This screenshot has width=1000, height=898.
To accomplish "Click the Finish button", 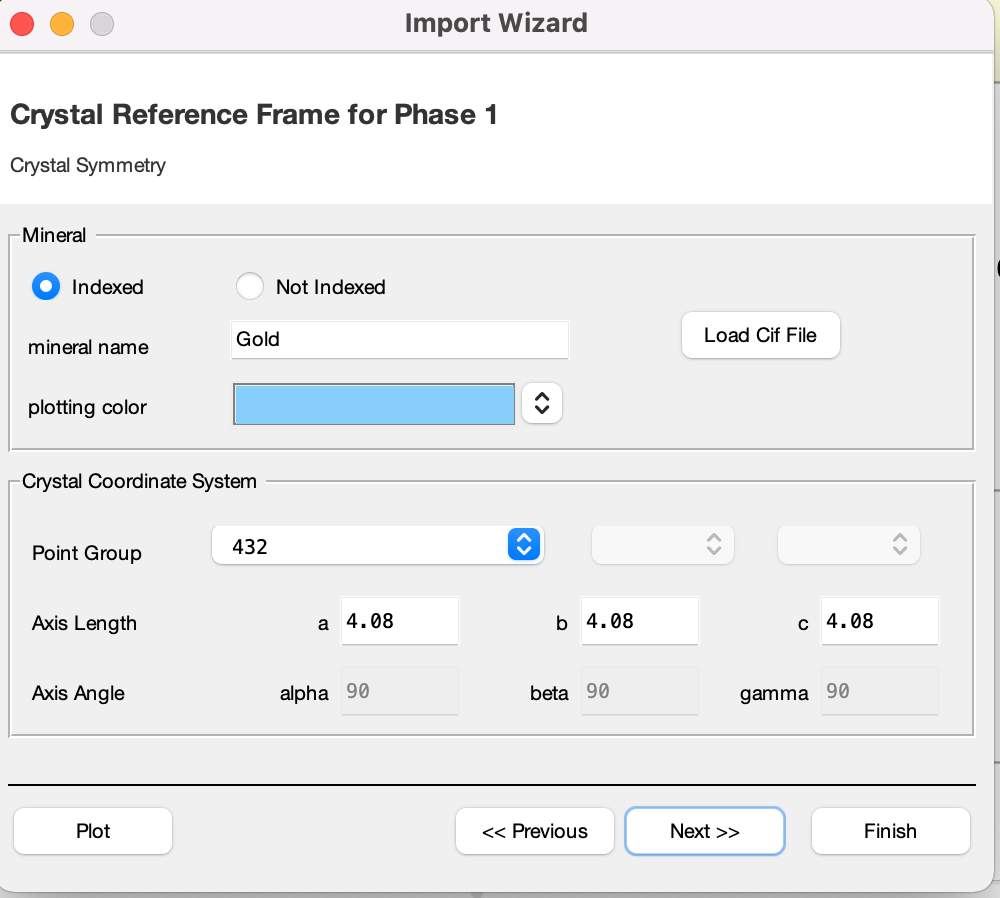I will [890, 831].
